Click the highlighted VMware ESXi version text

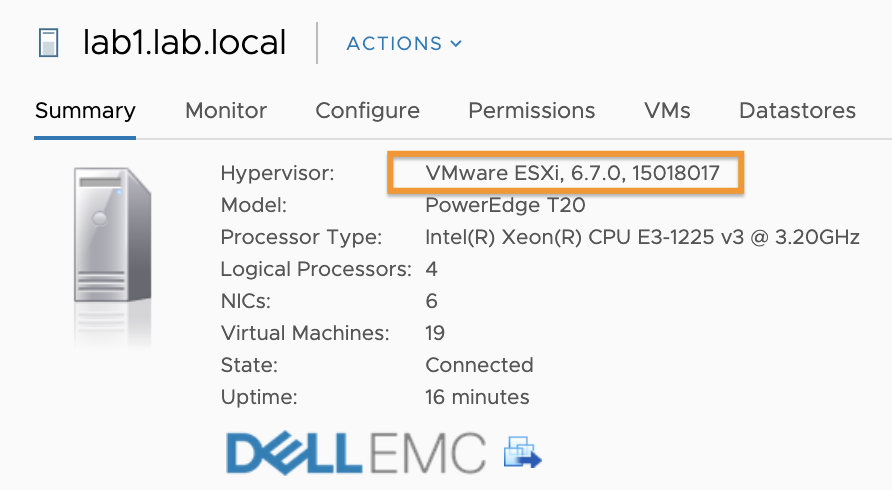(x=572, y=172)
